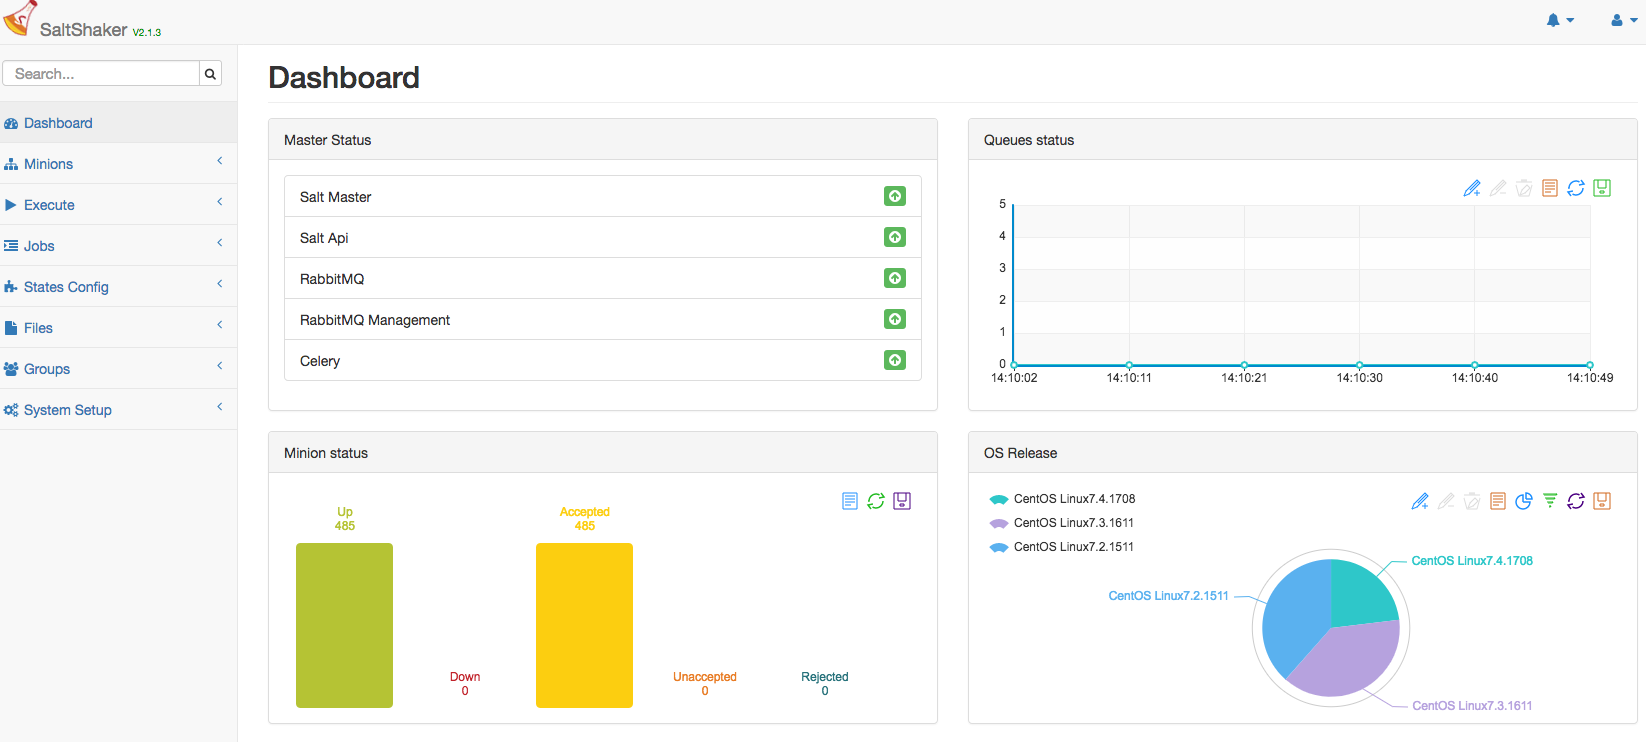Open the States Config menu item
The height and width of the screenshot is (742, 1646).
point(66,287)
